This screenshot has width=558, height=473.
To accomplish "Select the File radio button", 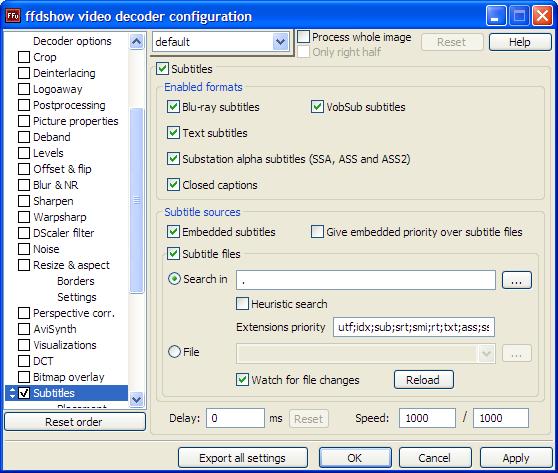I will tap(174, 352).
